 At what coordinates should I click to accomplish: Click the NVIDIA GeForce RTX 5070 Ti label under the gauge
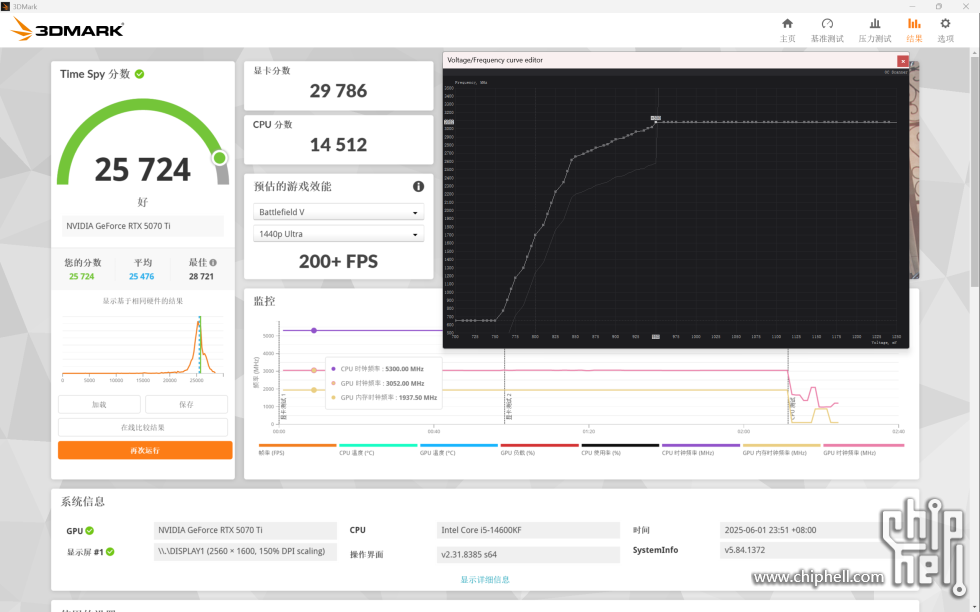point(142,226)
